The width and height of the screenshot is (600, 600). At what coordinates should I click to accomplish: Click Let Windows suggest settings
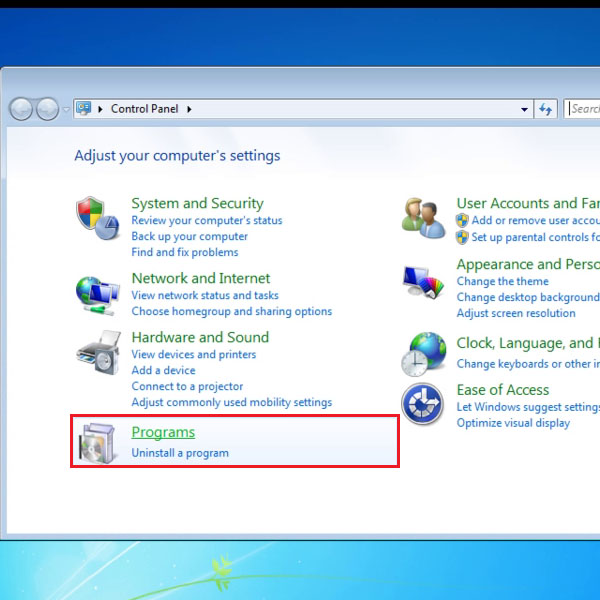(x=528, y=407)
